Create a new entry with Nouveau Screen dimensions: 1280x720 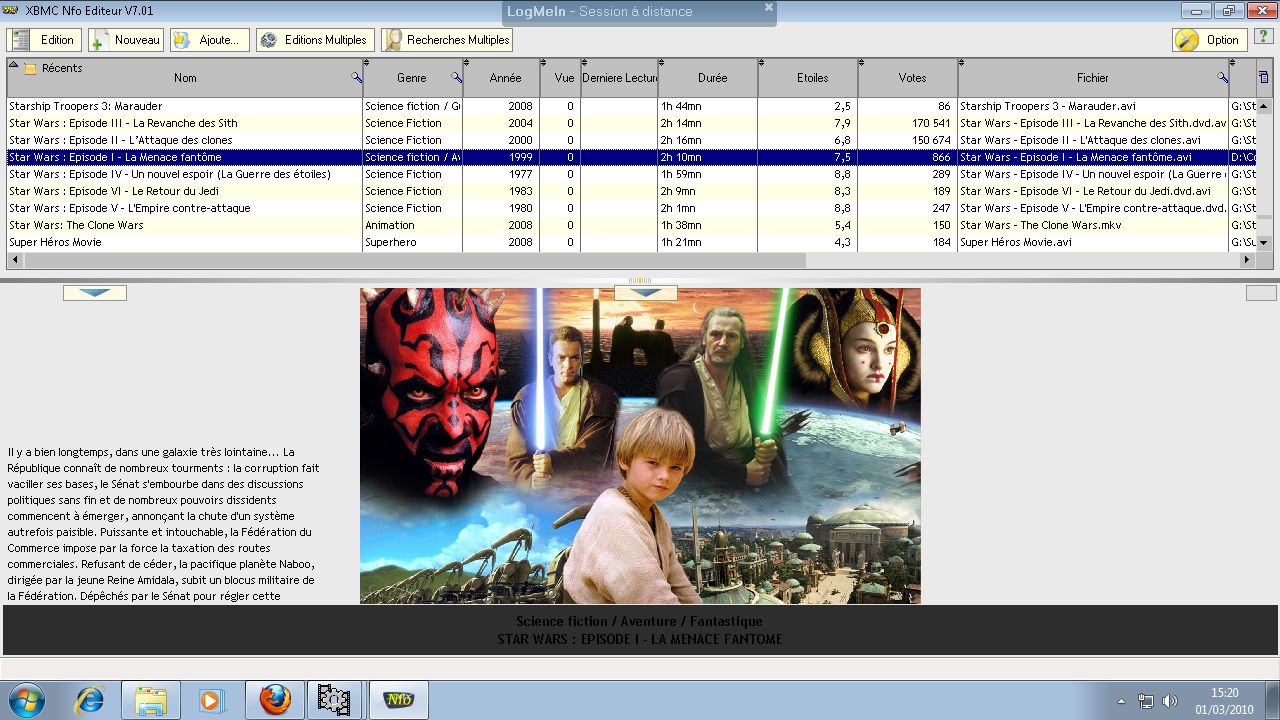point(125,40)
